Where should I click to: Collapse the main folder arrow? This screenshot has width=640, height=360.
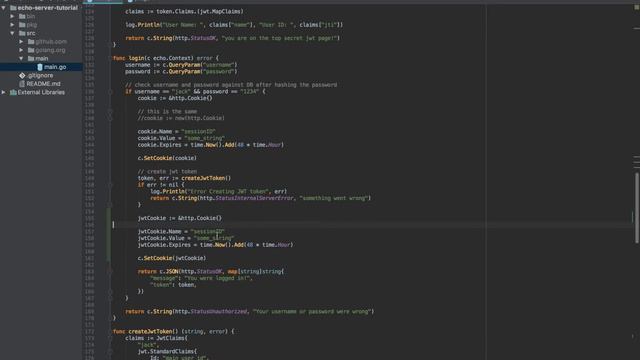tap(21, 58)
